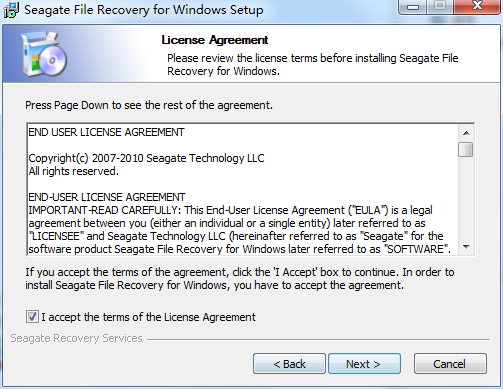This screenshot has height=389, width=503.
Task: Click END USER LICENSE AGREEMENT first line
Action: pos(106,132)
